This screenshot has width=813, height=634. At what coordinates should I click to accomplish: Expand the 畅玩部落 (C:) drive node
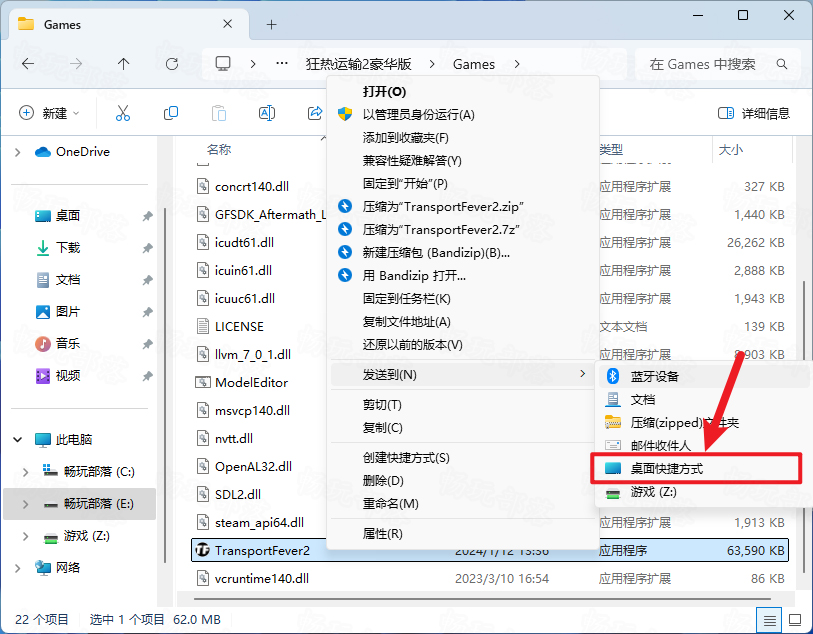(x=25, y=472)
